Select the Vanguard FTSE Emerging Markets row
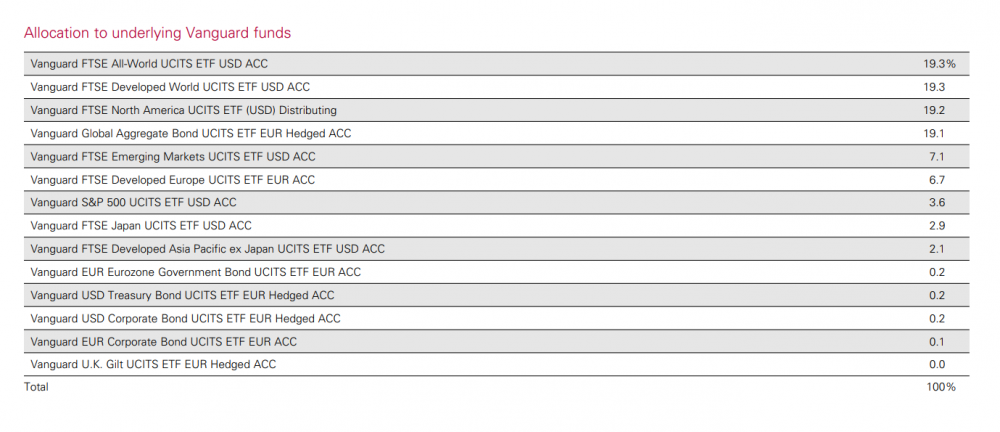The image size is (1000, 432). tap(490, 156)
